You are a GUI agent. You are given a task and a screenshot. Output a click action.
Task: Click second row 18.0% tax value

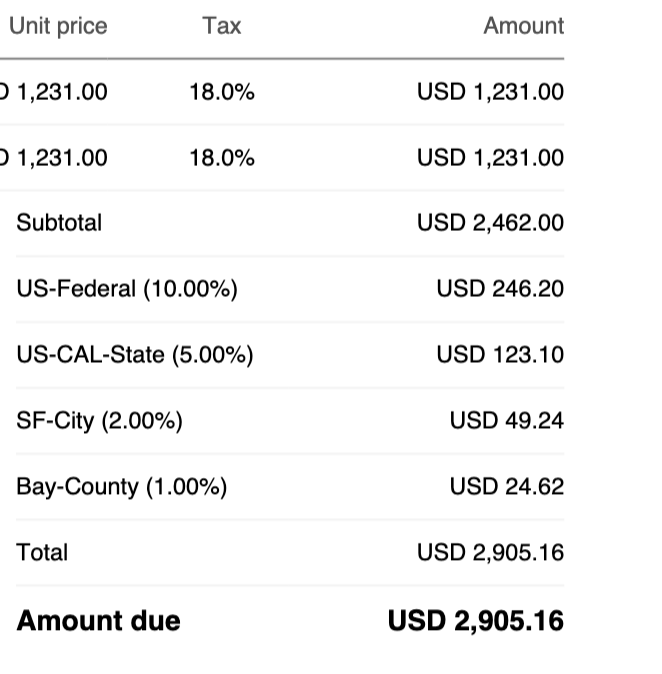221,158
